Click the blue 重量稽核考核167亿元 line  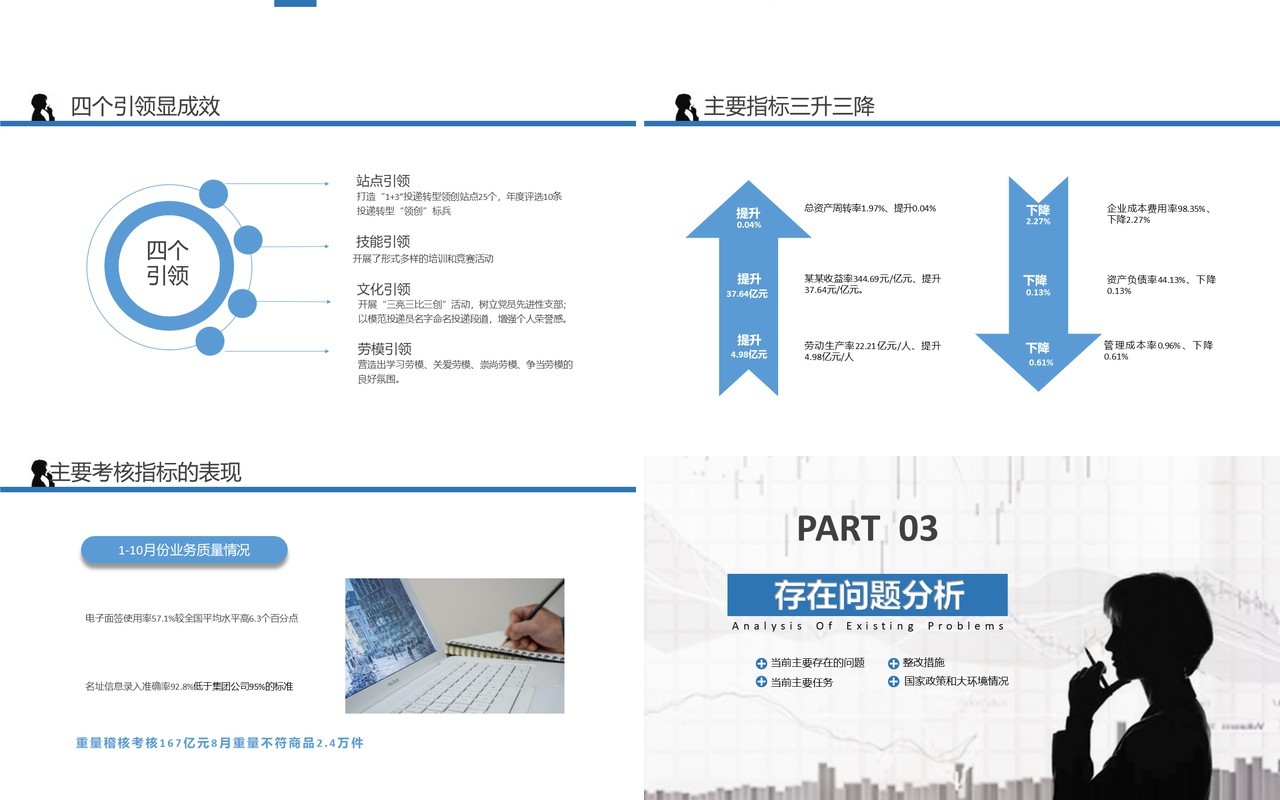220,743
